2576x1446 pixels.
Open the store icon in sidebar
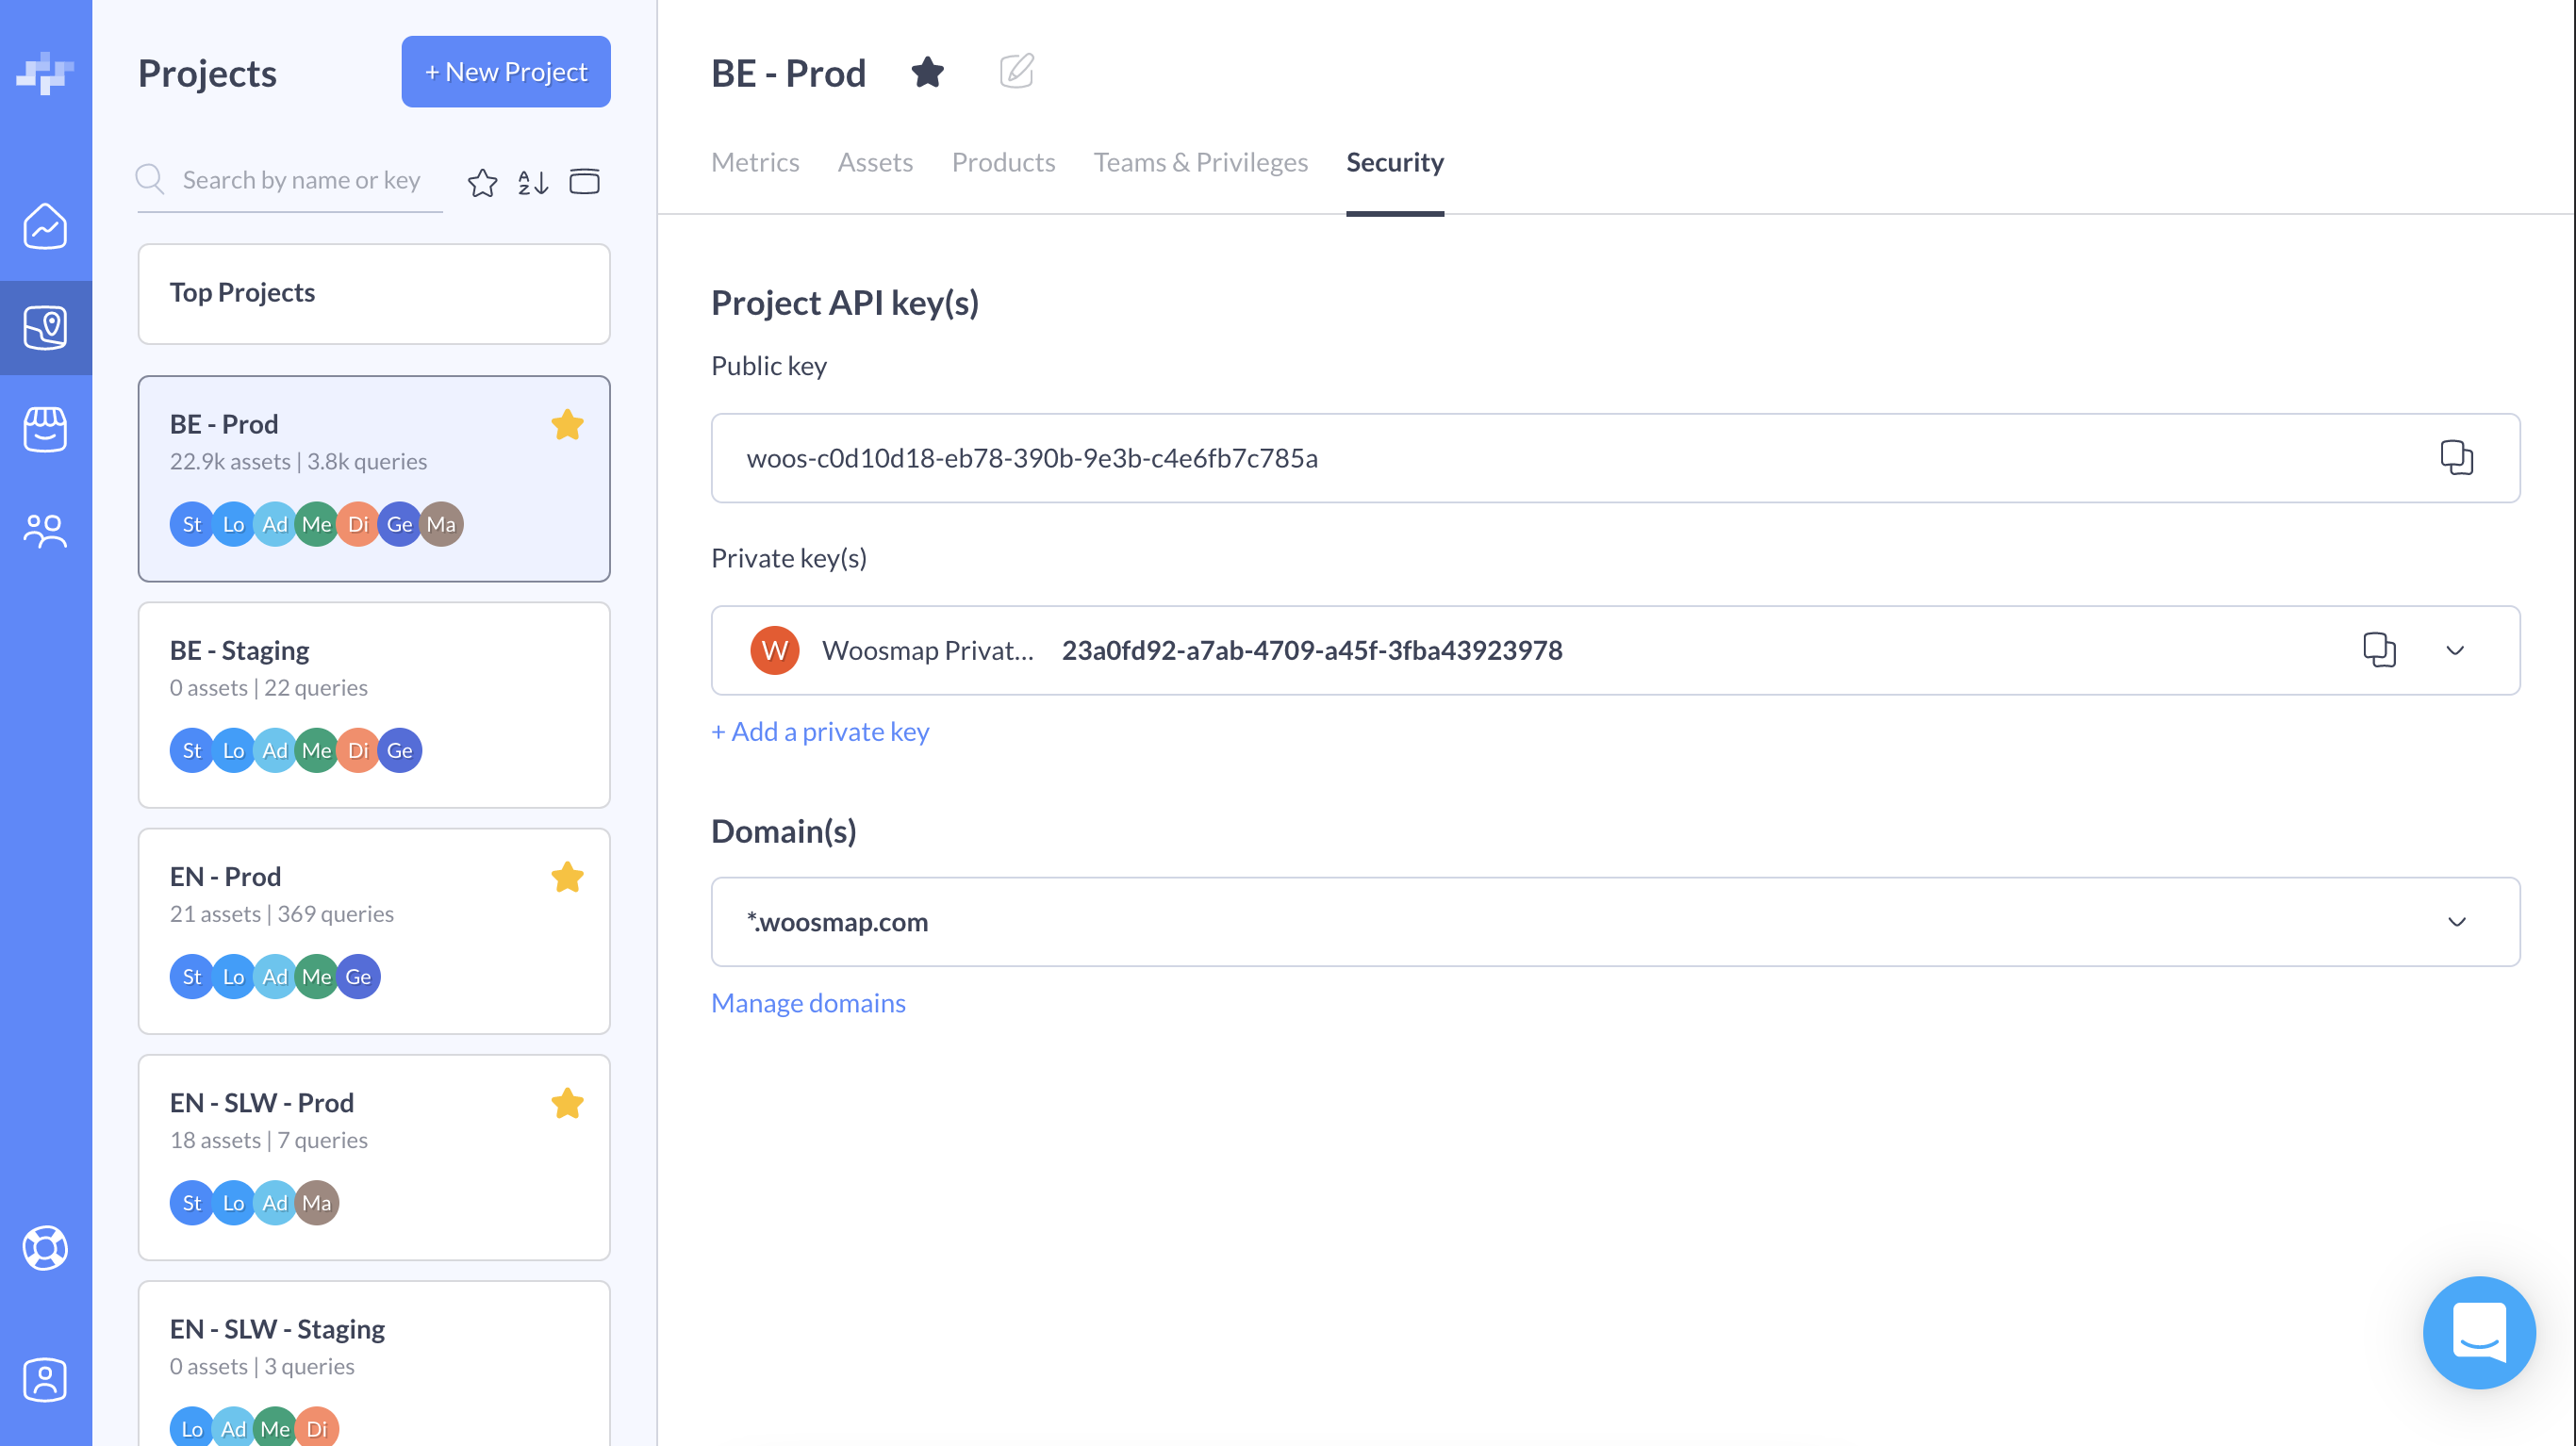click(x=45, y=429)
